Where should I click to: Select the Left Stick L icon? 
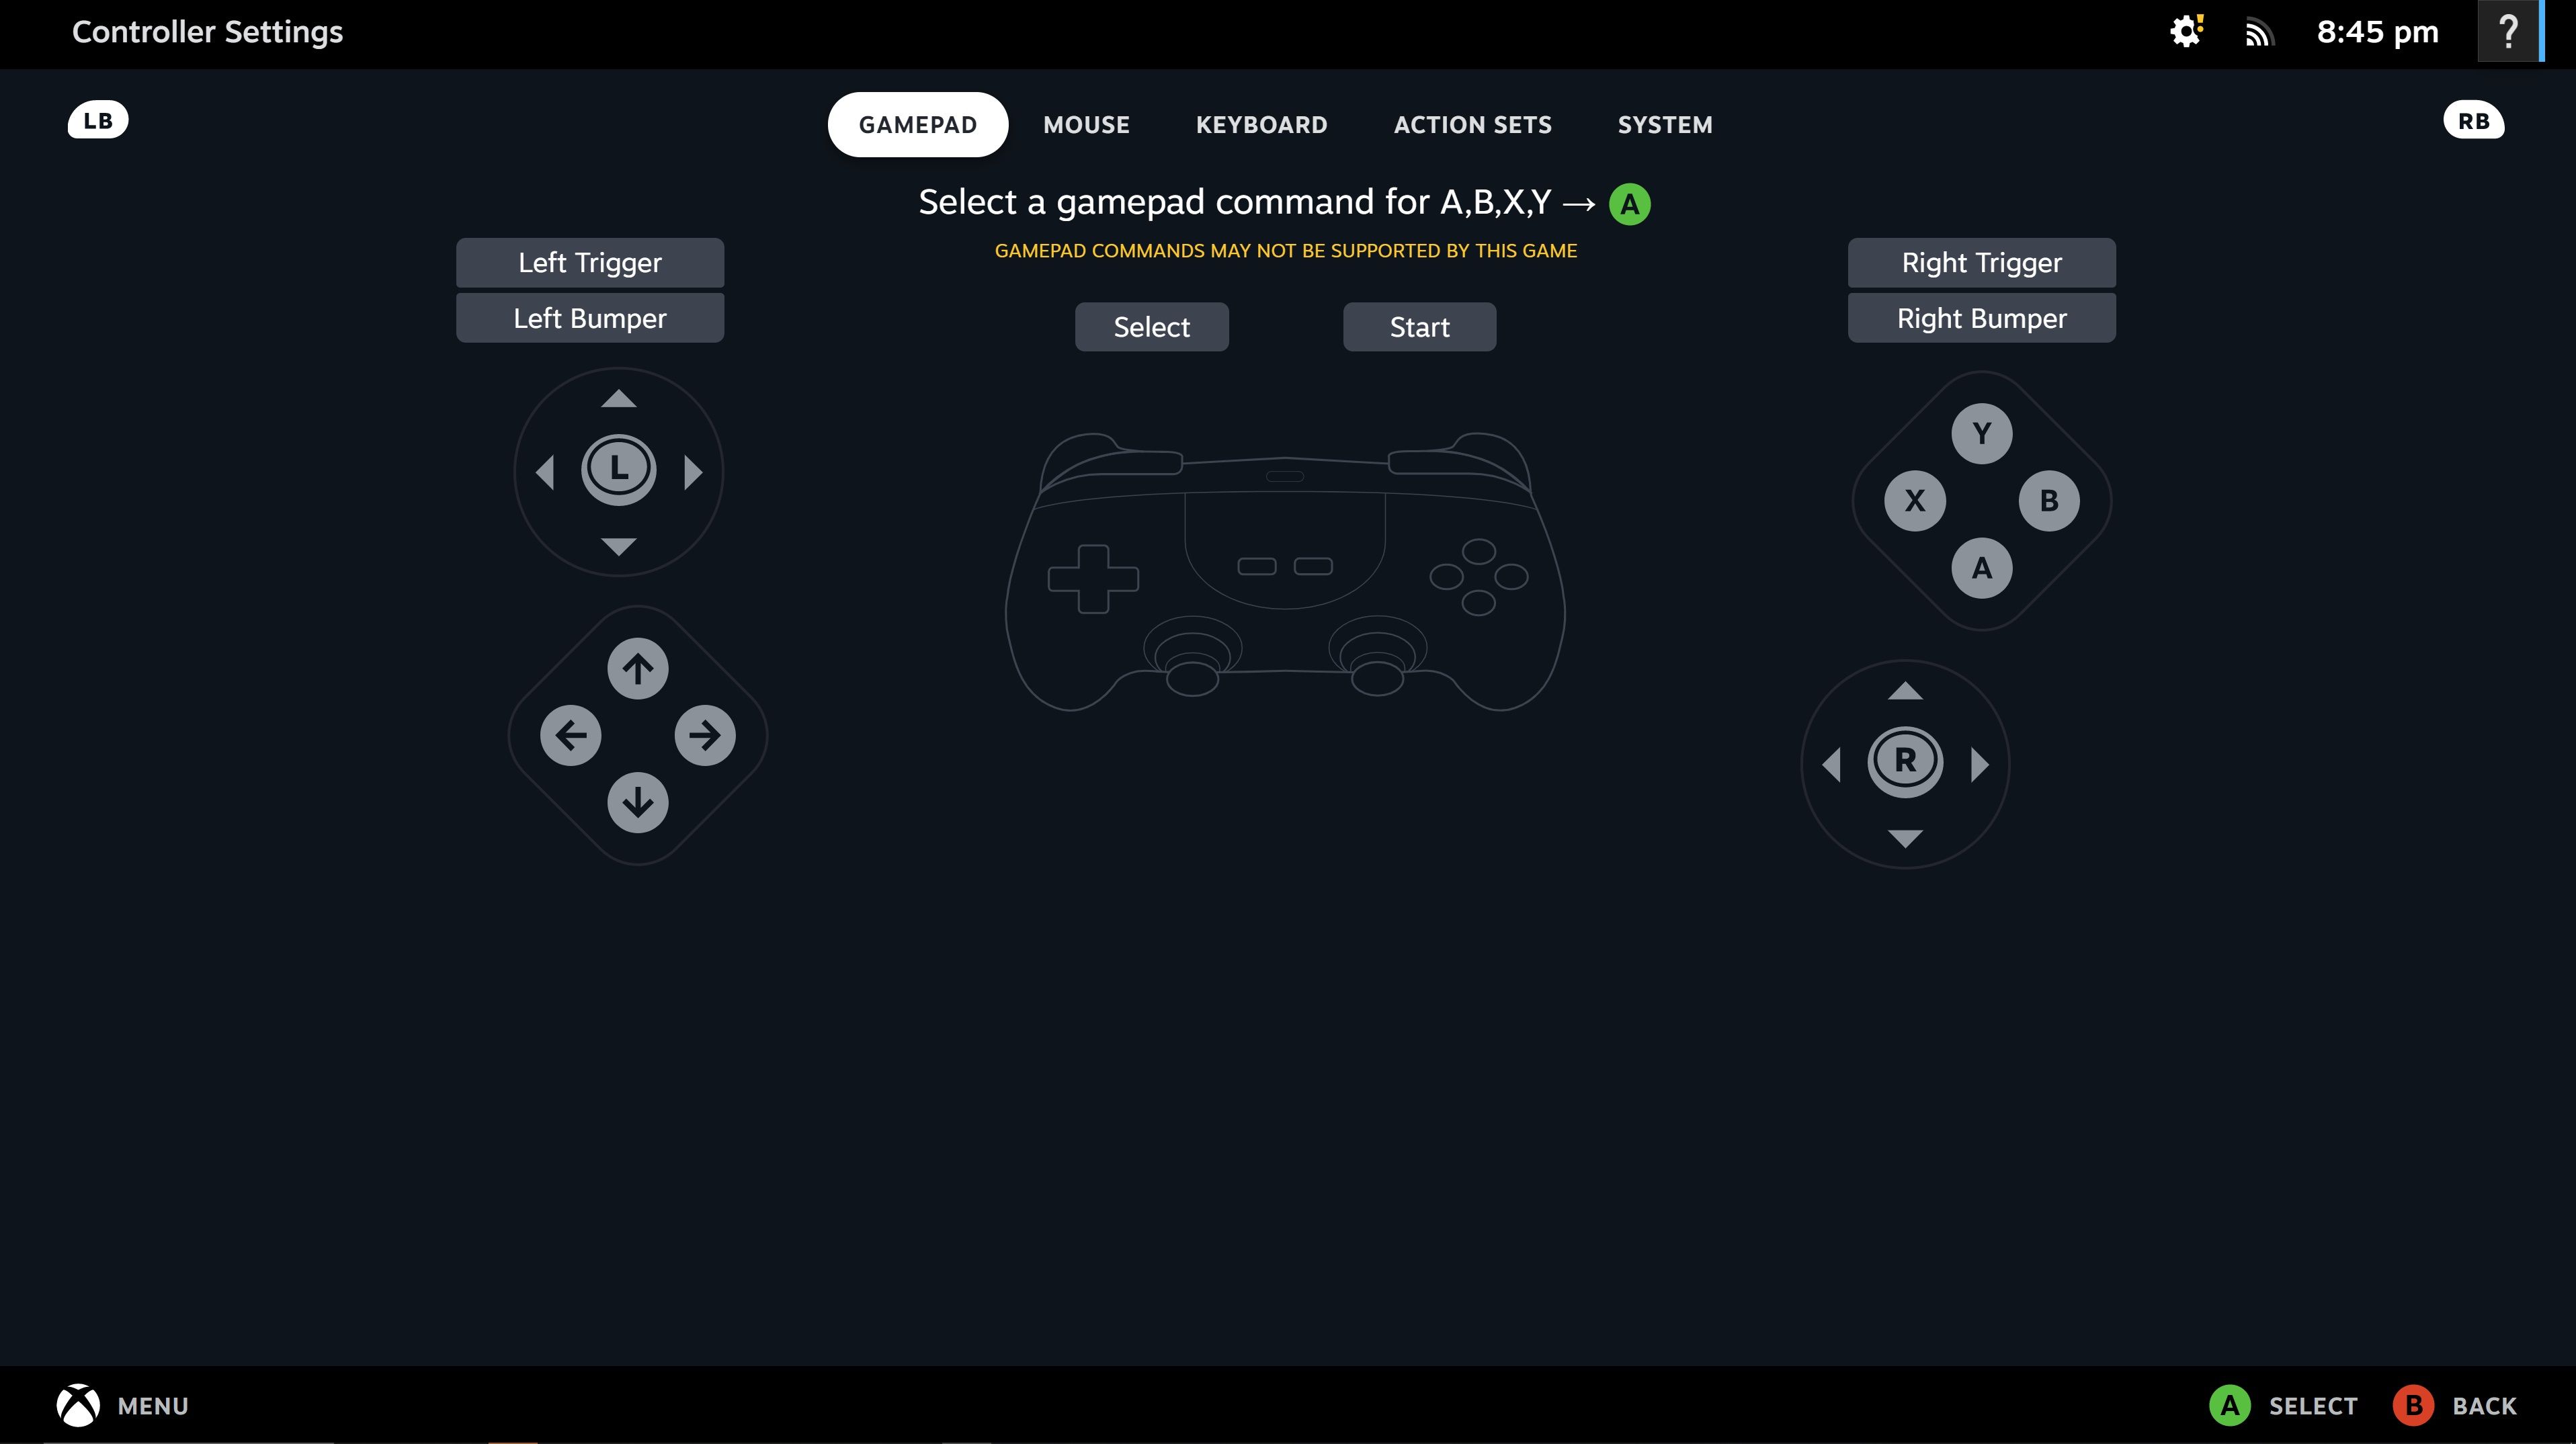click(618, 467)
